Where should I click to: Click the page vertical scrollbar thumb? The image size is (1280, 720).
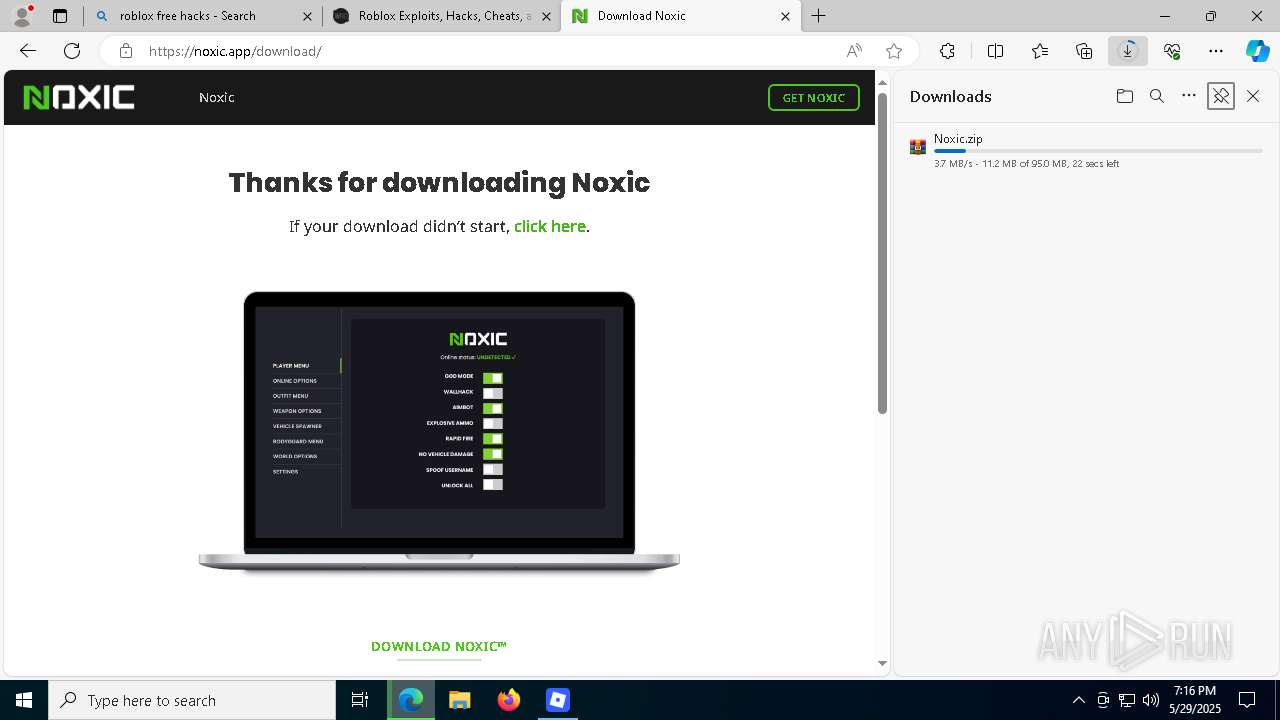(882, 253)
